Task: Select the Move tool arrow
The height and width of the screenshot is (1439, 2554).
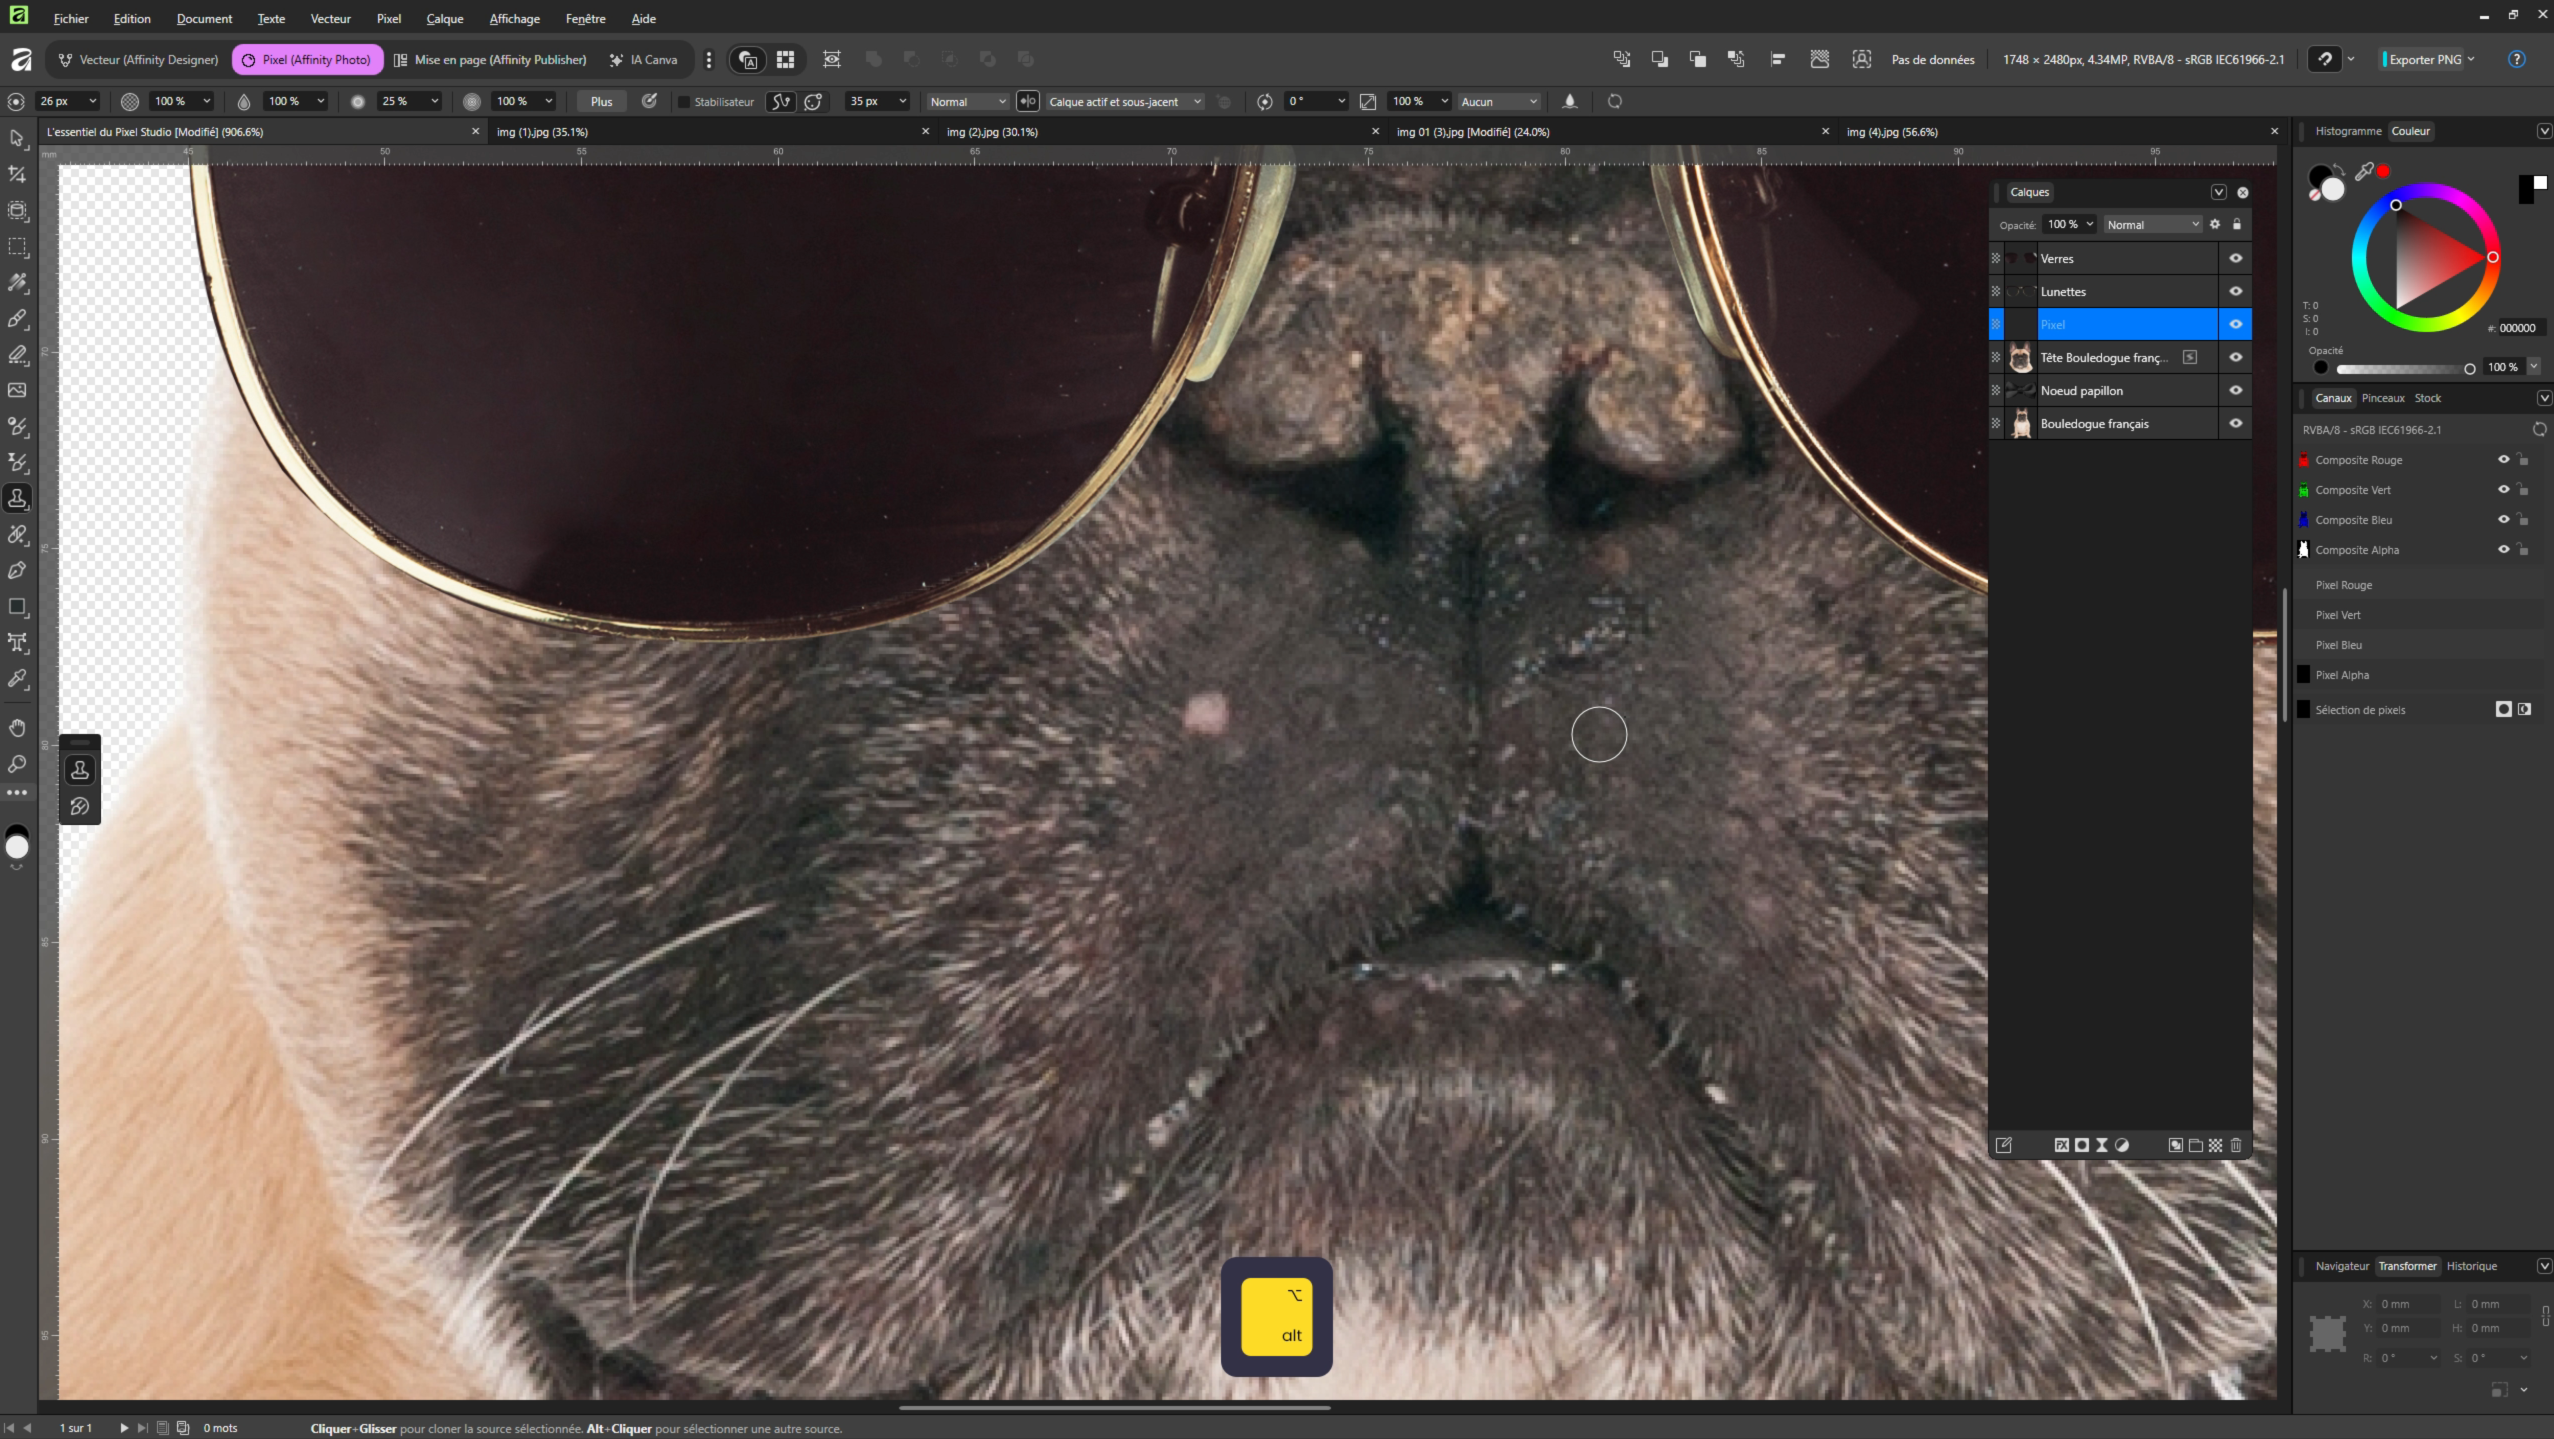Action: click(17, 138)
